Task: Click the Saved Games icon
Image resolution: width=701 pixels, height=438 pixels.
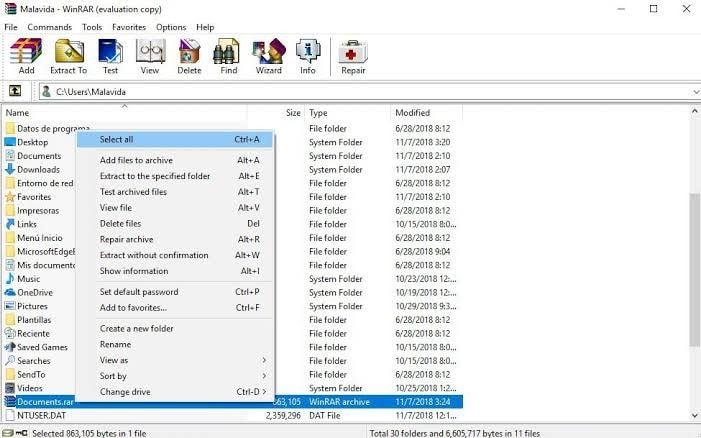Action: coord(10,347)
